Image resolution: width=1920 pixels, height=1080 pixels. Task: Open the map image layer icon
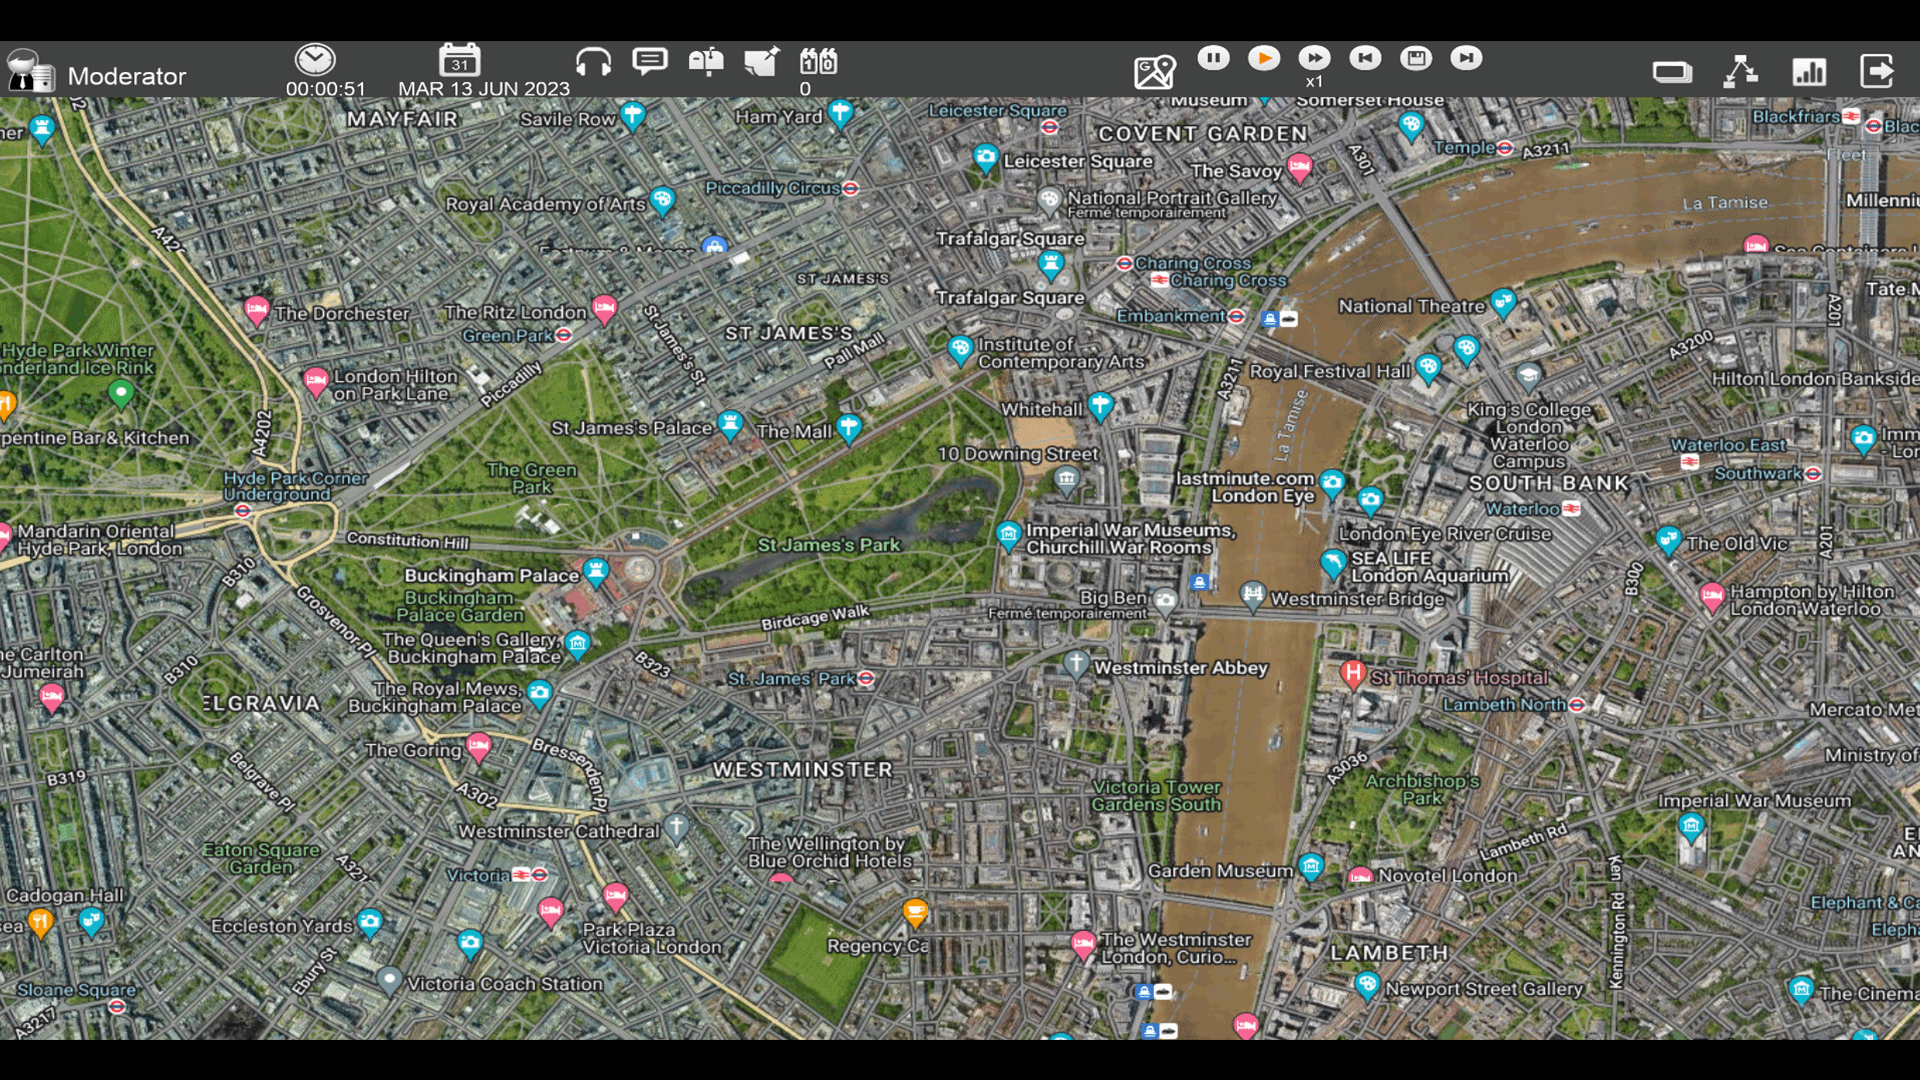coord(1155,72)
